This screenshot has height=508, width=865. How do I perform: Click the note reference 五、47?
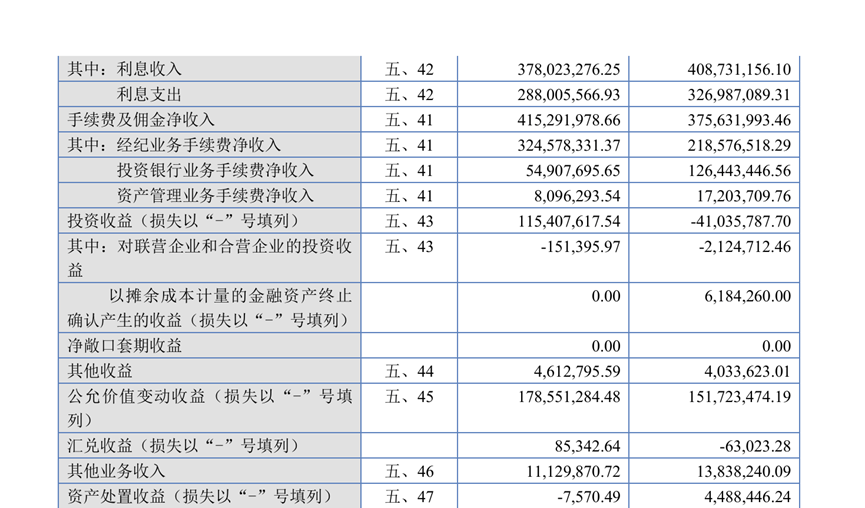409,497
